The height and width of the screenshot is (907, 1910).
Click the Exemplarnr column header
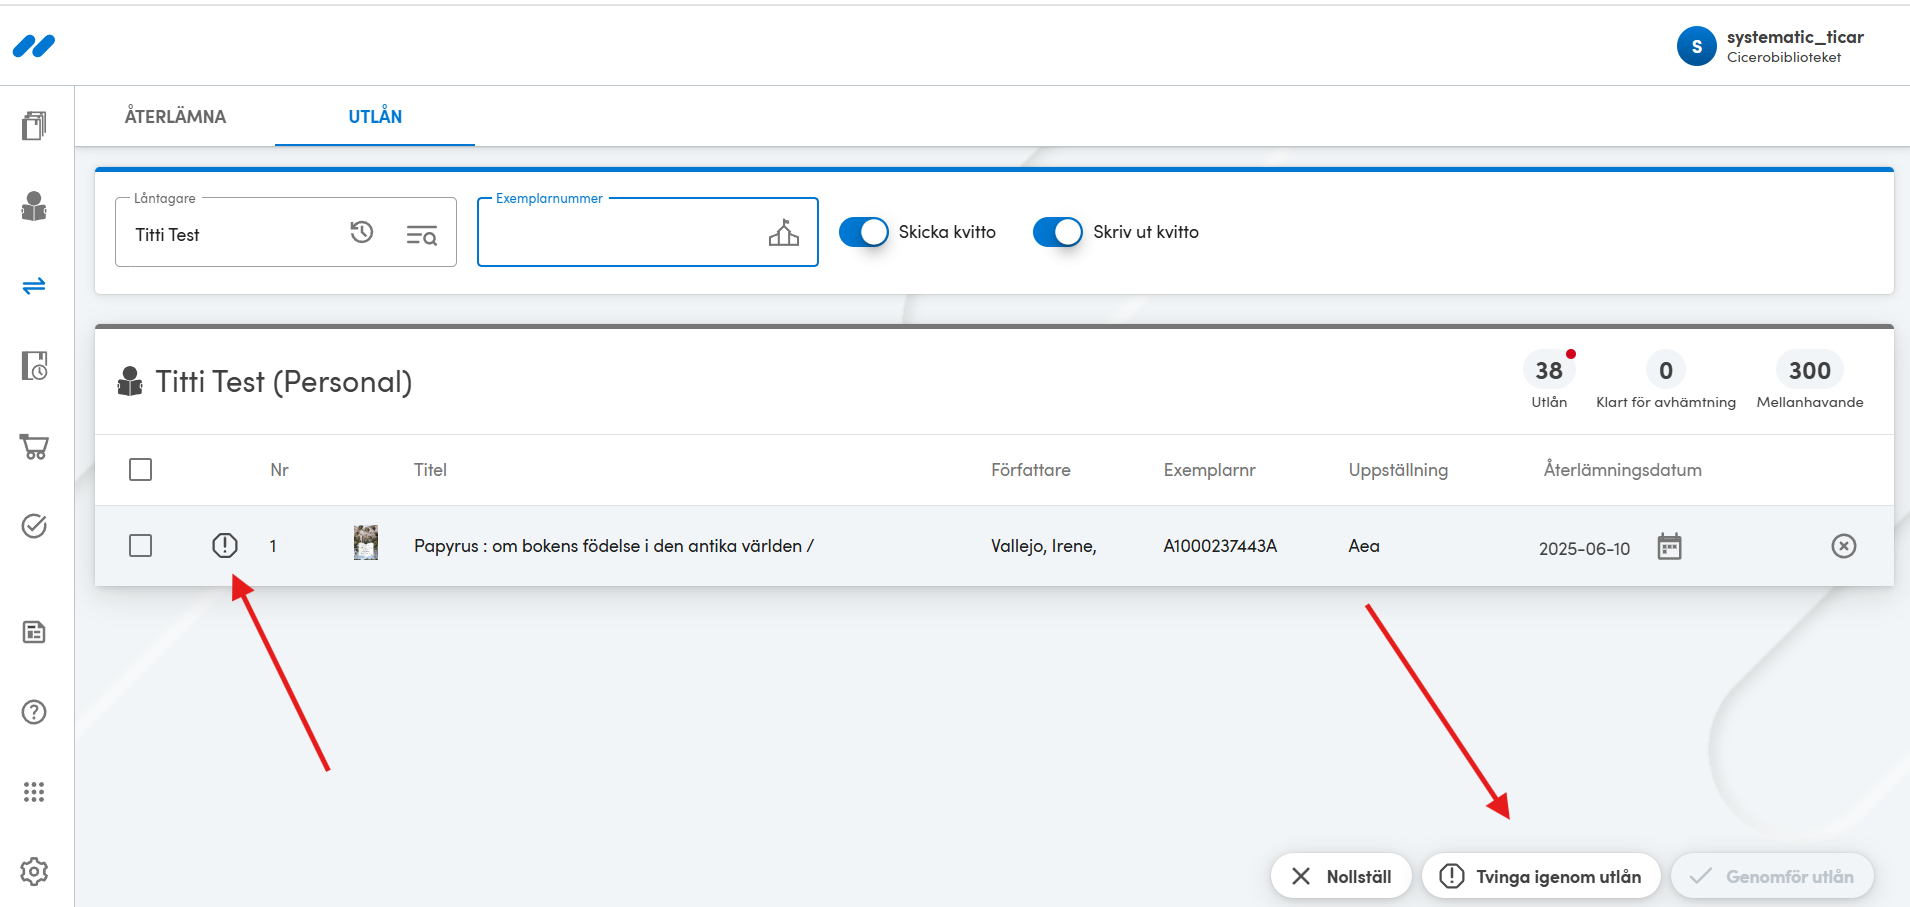[x=1209, y=470]
